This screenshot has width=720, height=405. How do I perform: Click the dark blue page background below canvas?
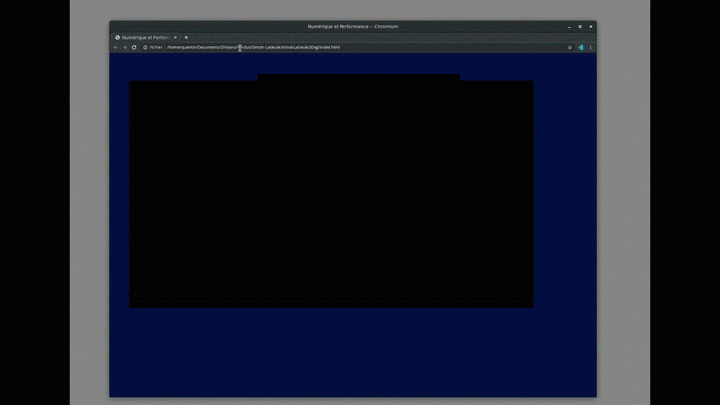pyautogui.click(x=350, y=350)
